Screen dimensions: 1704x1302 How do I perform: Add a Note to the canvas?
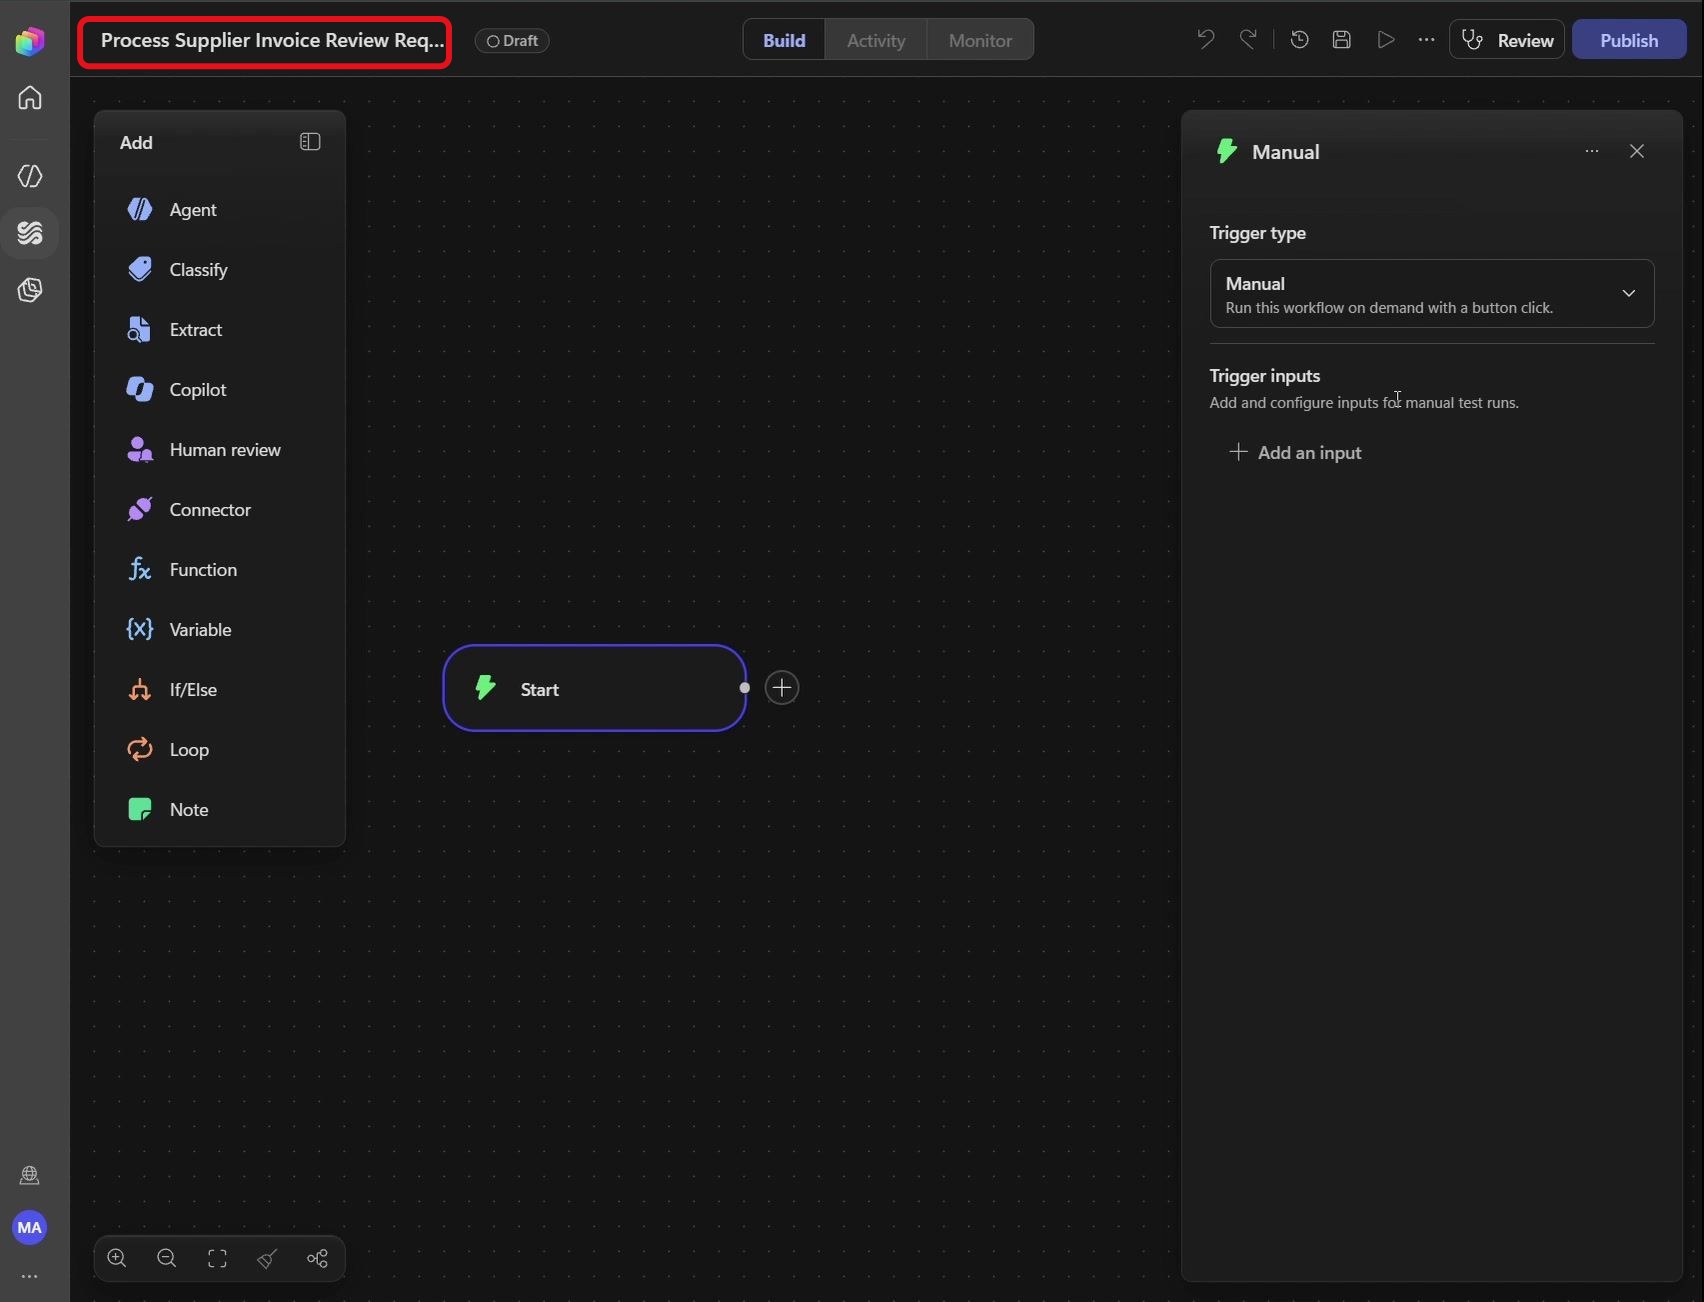coord(219,810)
